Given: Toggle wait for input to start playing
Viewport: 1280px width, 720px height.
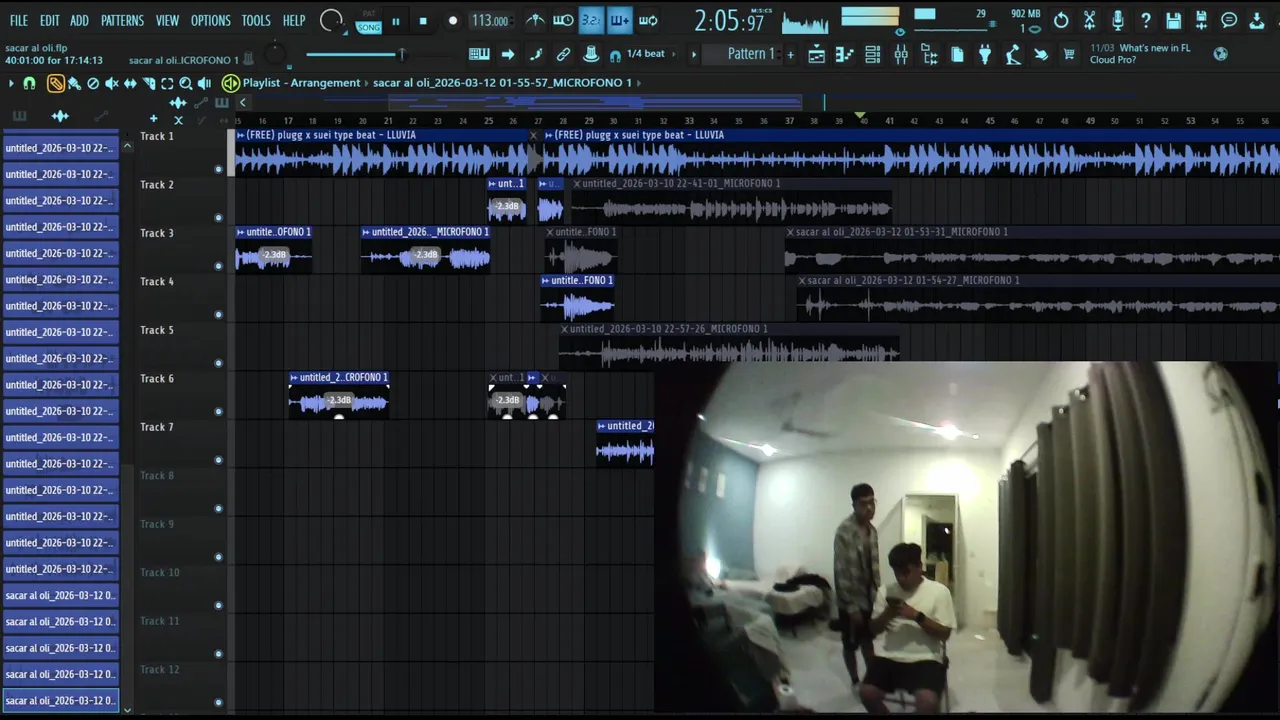Looking at the screenshot, I should tap(563, 21).
